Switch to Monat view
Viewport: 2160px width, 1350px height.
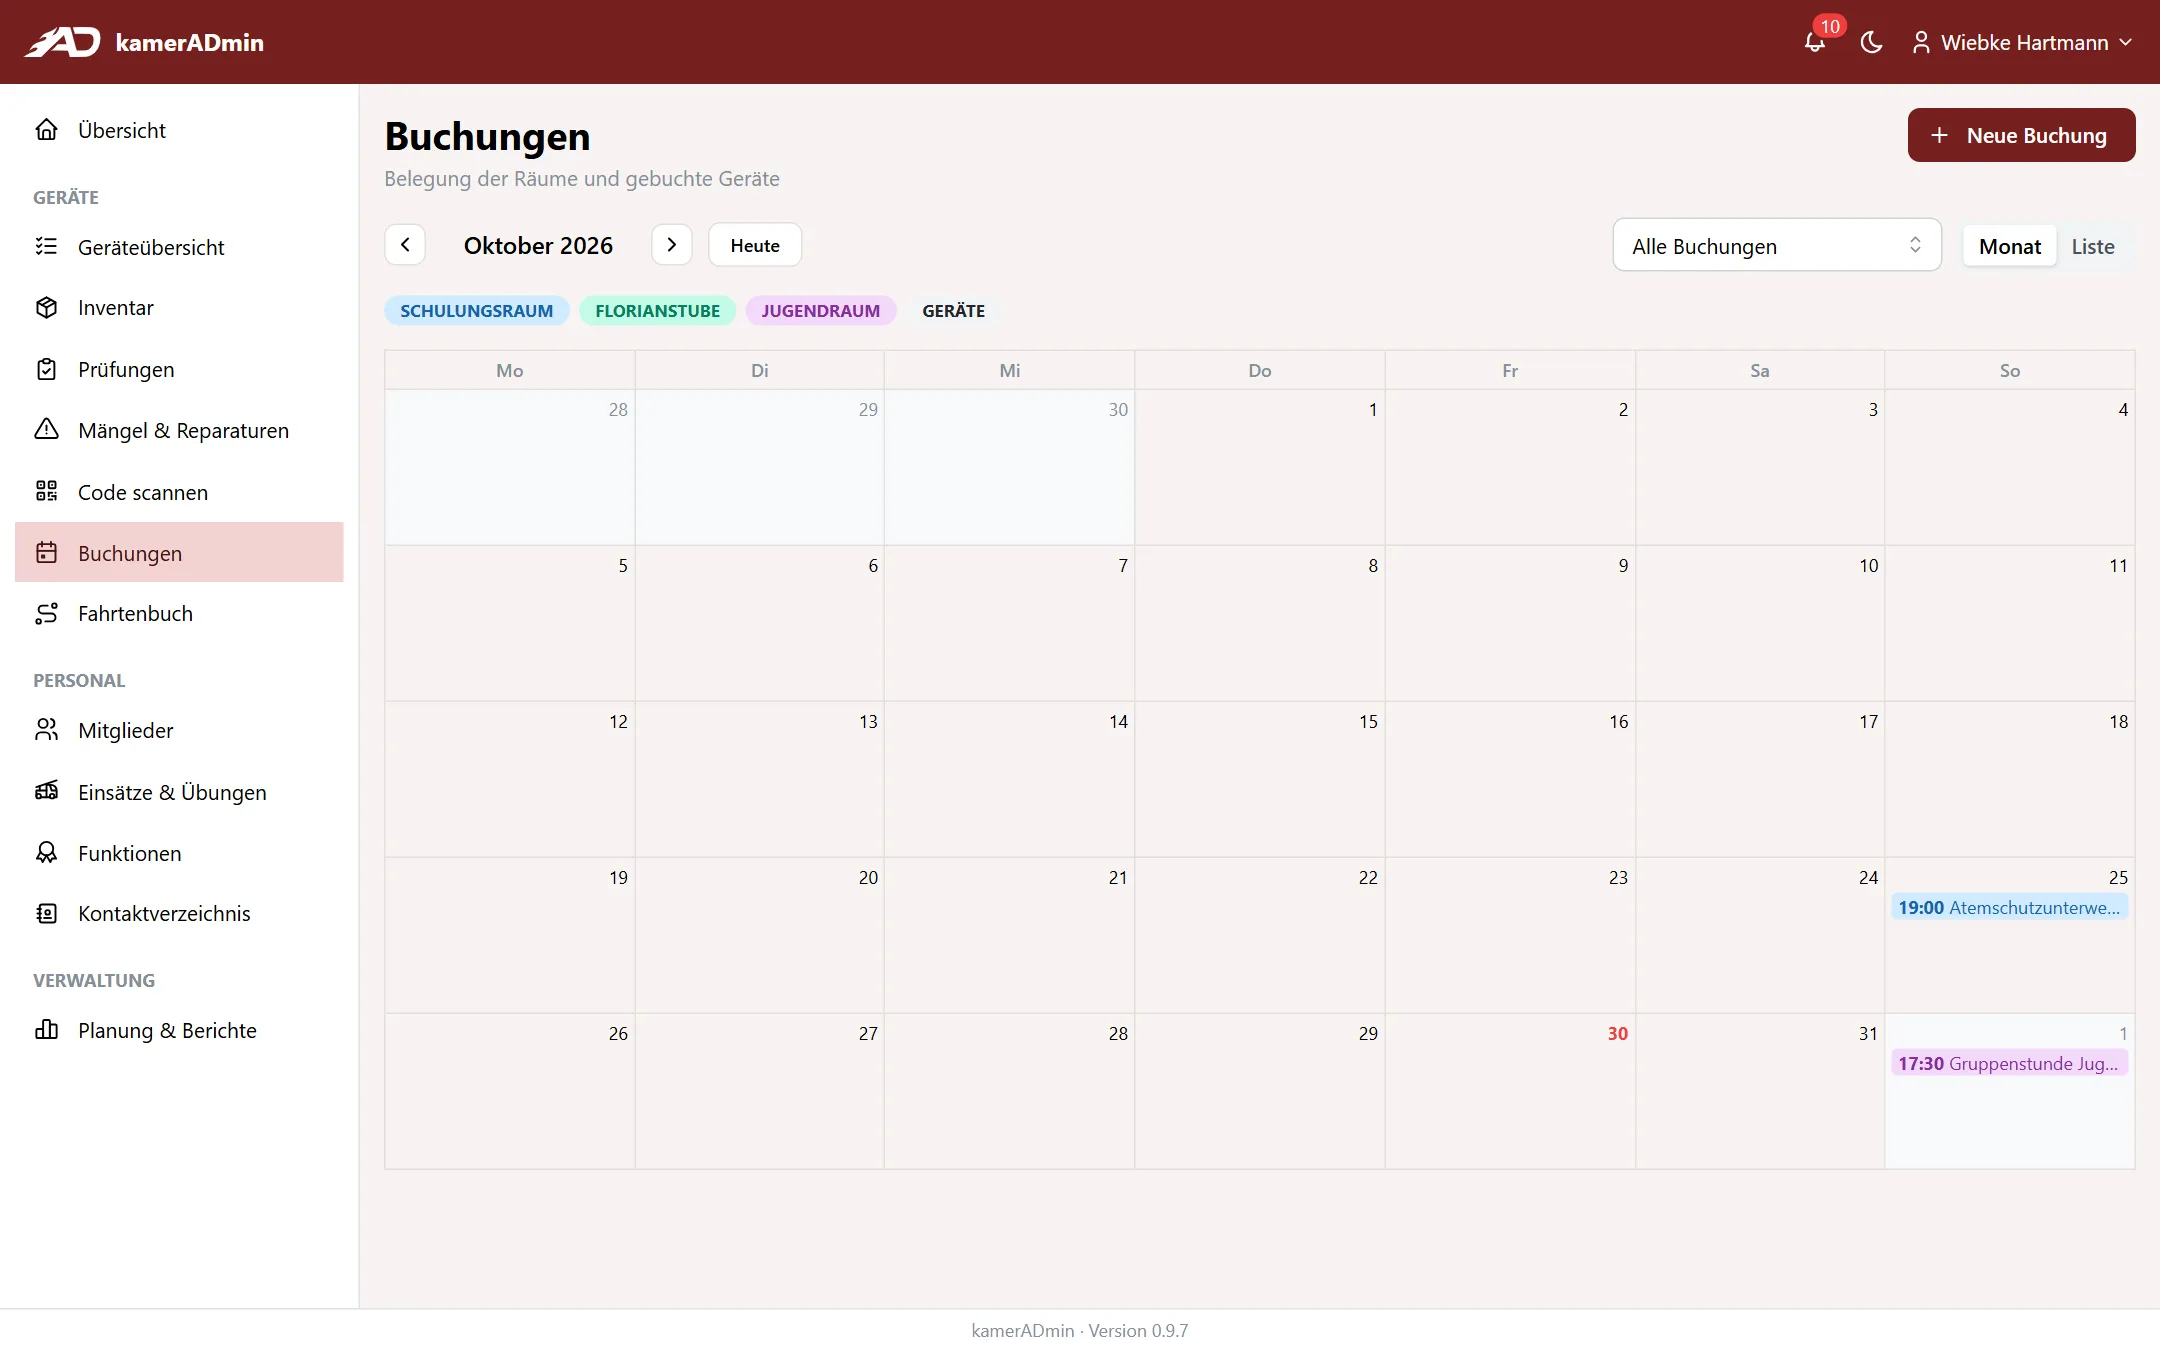(x=2009, y=246)
